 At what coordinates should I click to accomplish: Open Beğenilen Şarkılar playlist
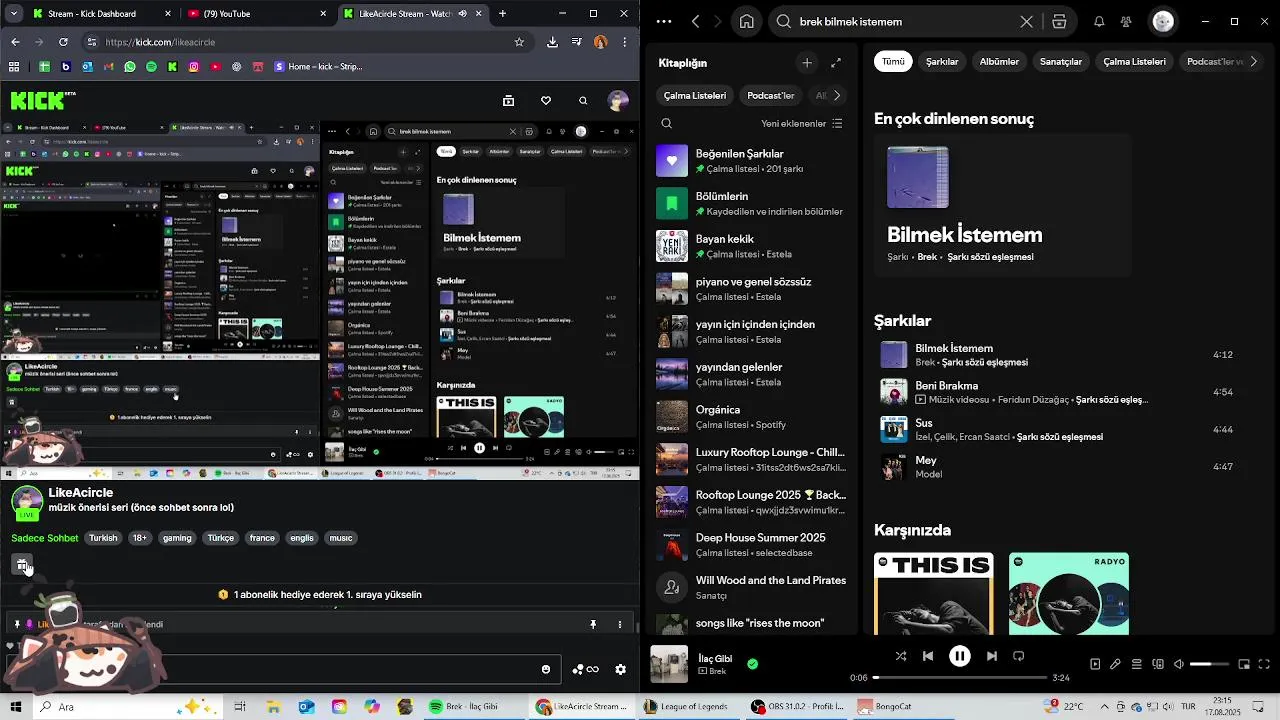(750, 161)
